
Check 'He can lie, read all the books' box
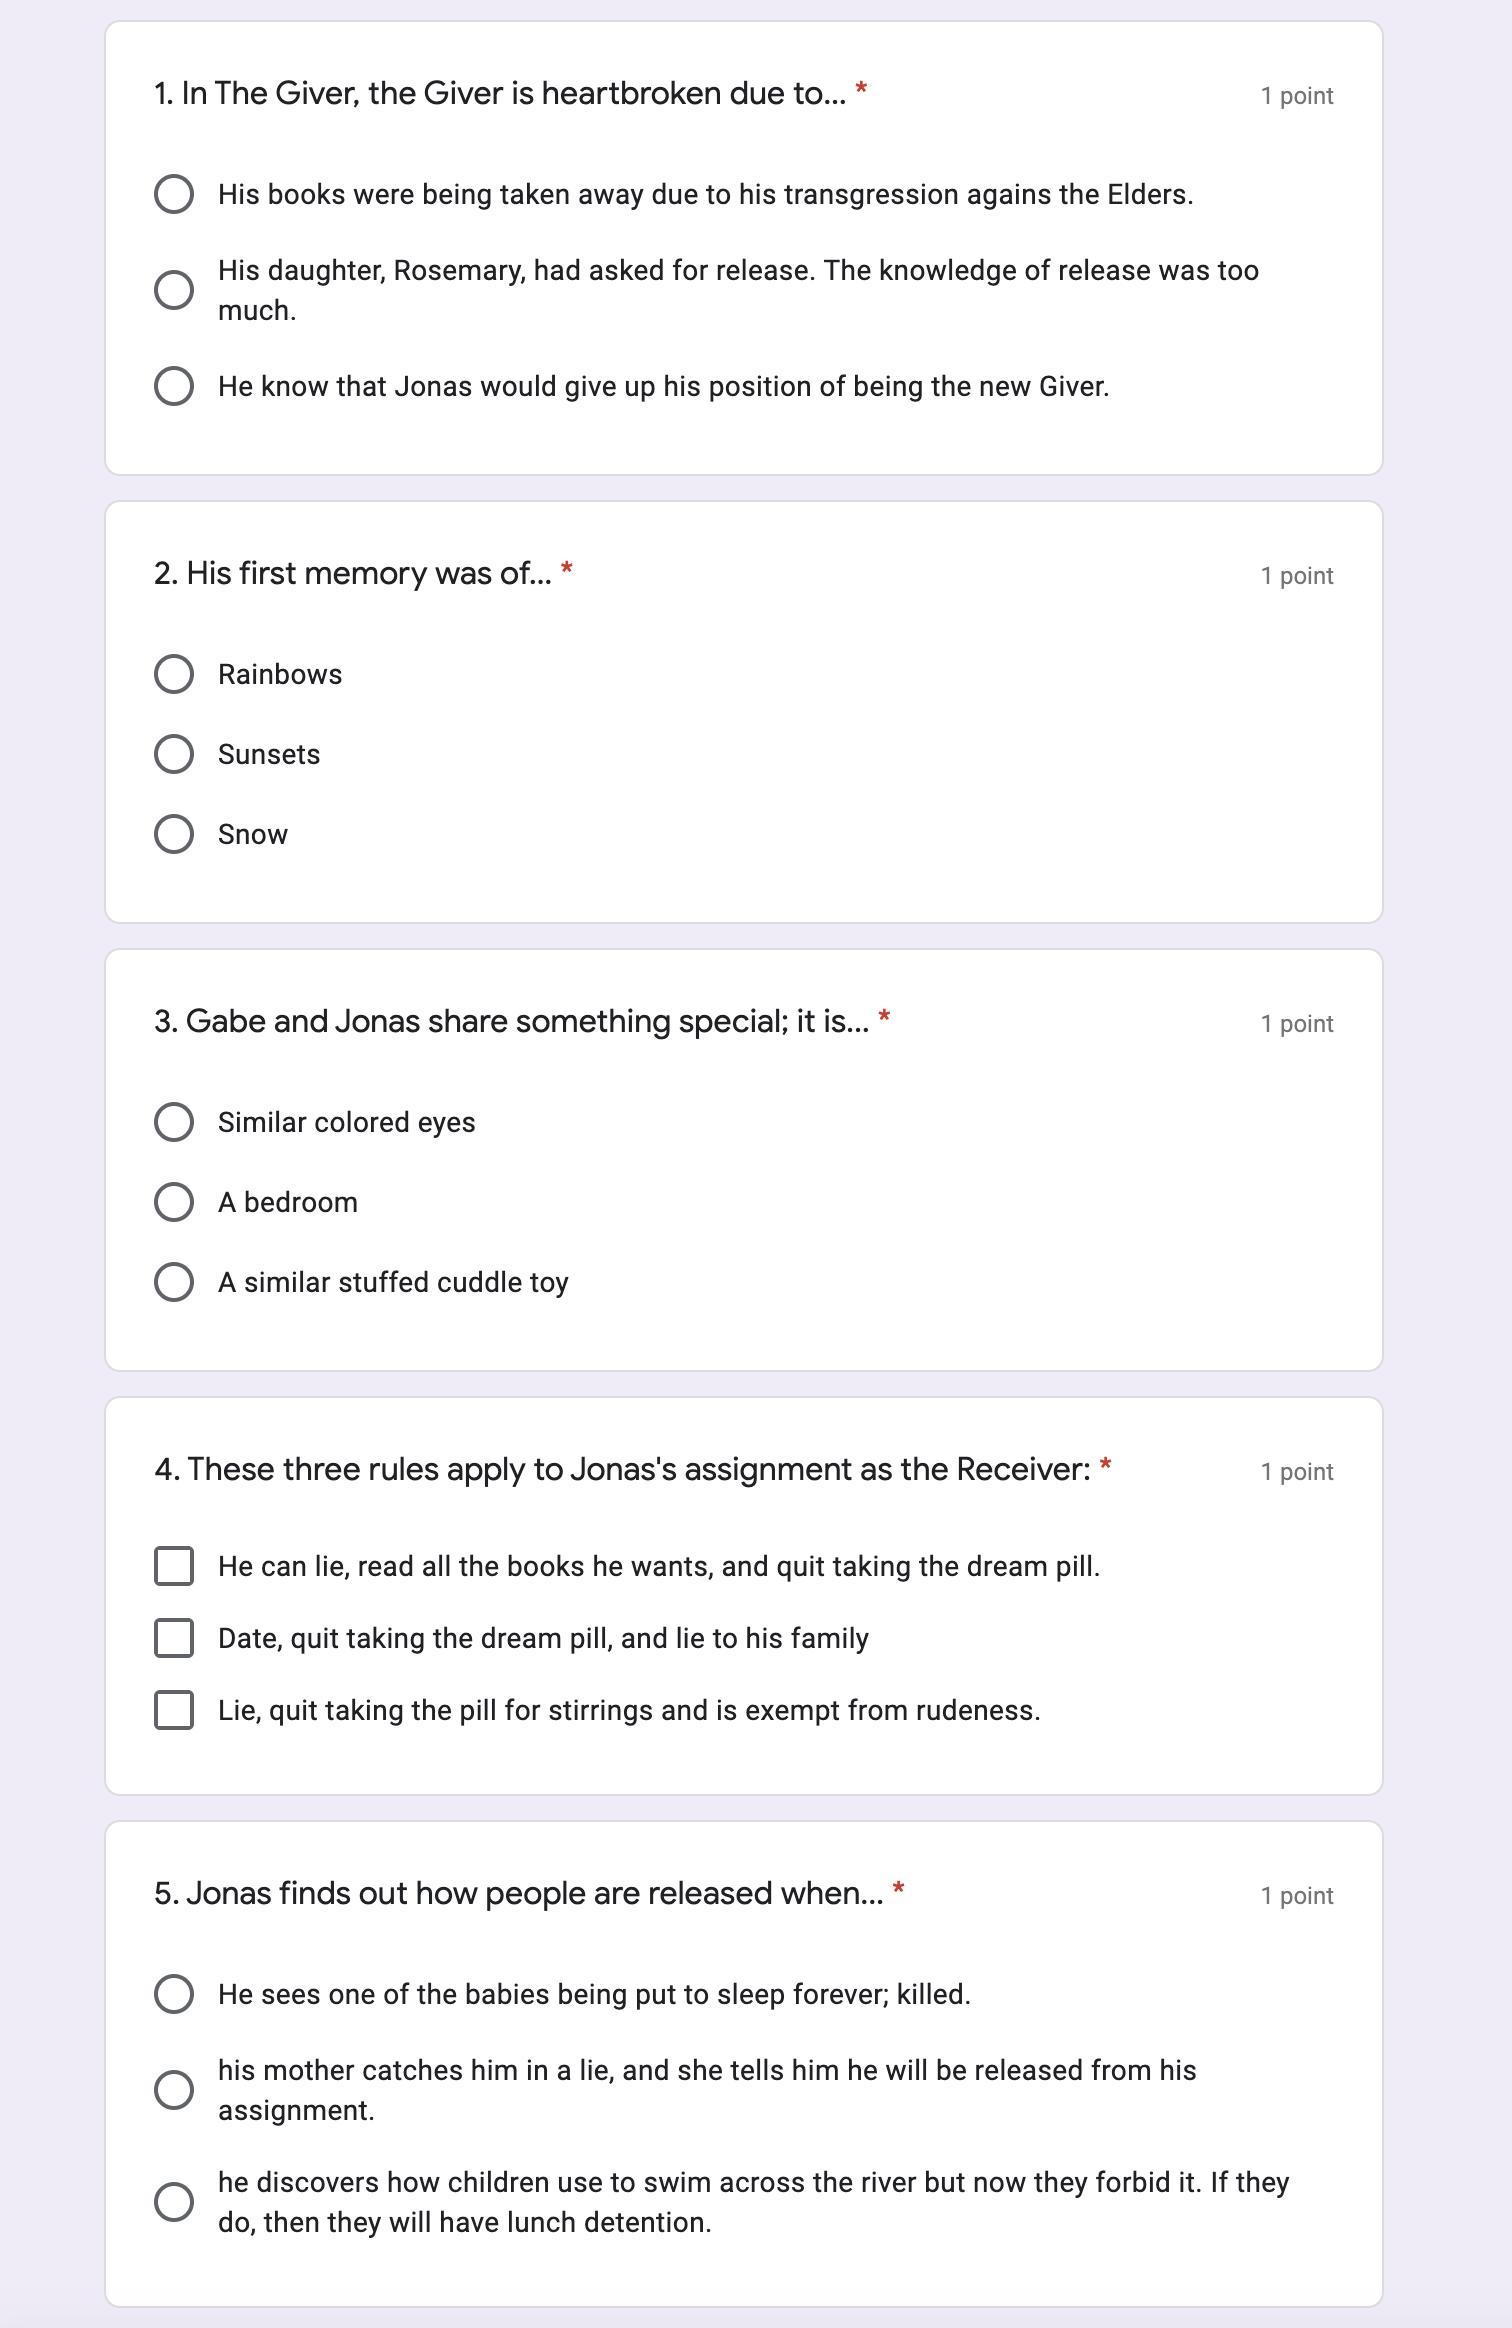coord(174,1566)
